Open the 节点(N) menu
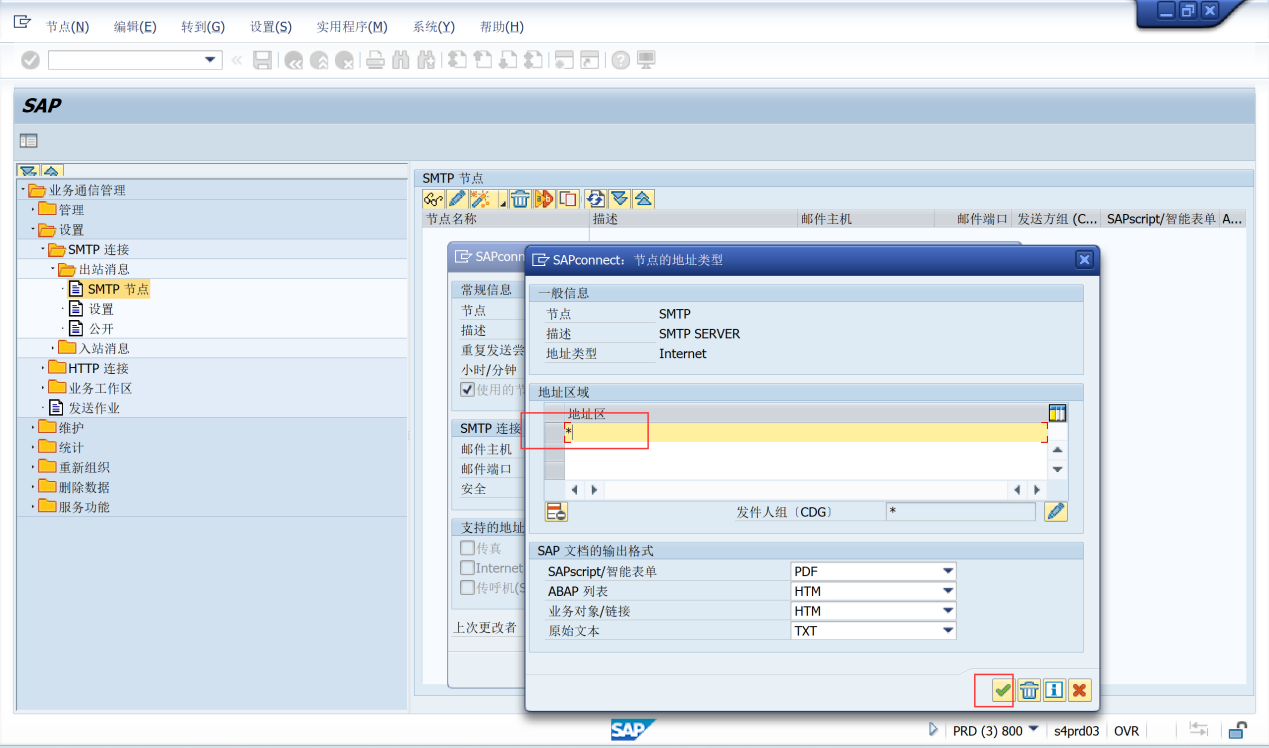Image resolution: width=1269 pixels, height=748 pixels. (67, 27)
